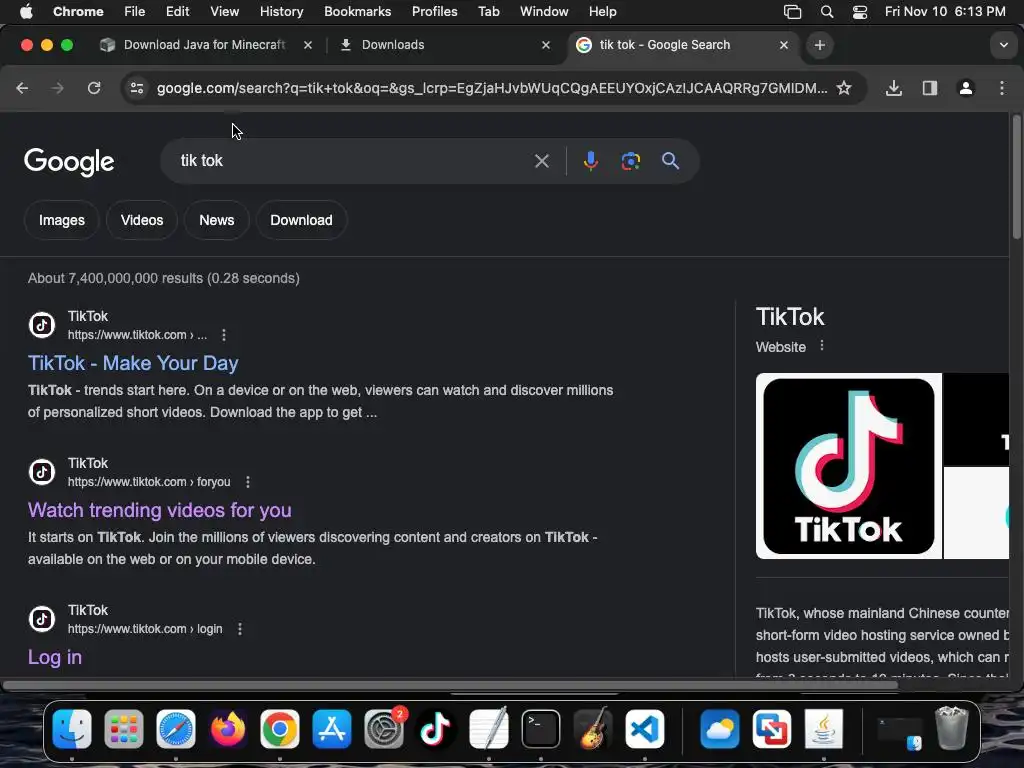Close the tik tok Google Search tab
Viewport: 1024px width, 768px height.
point(784,45)
